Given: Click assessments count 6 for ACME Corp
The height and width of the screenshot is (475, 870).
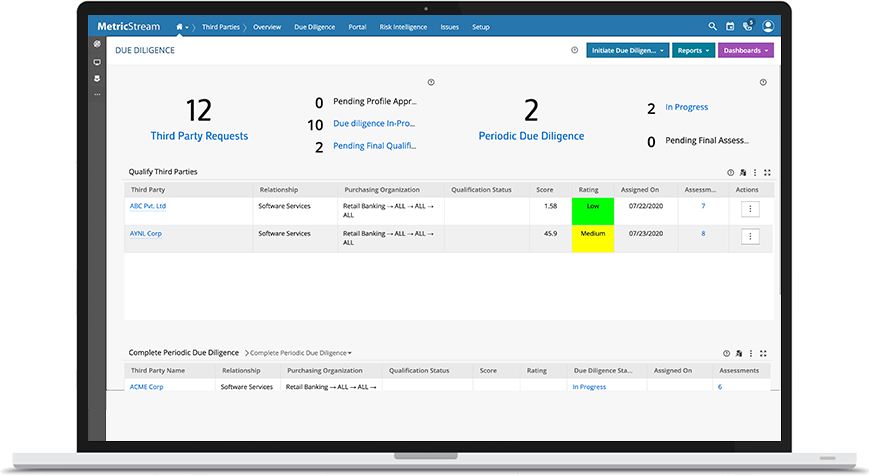Looking at the screenshot, I should 720,387.
